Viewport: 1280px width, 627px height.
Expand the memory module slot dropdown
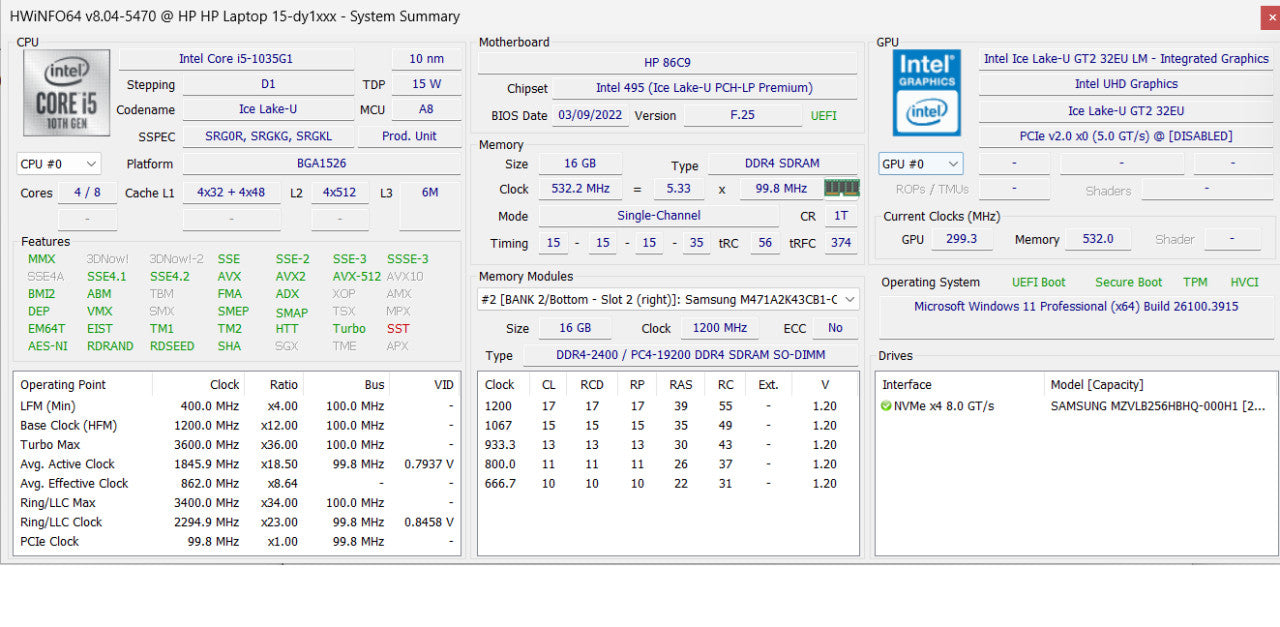click(x=668, y=299)
